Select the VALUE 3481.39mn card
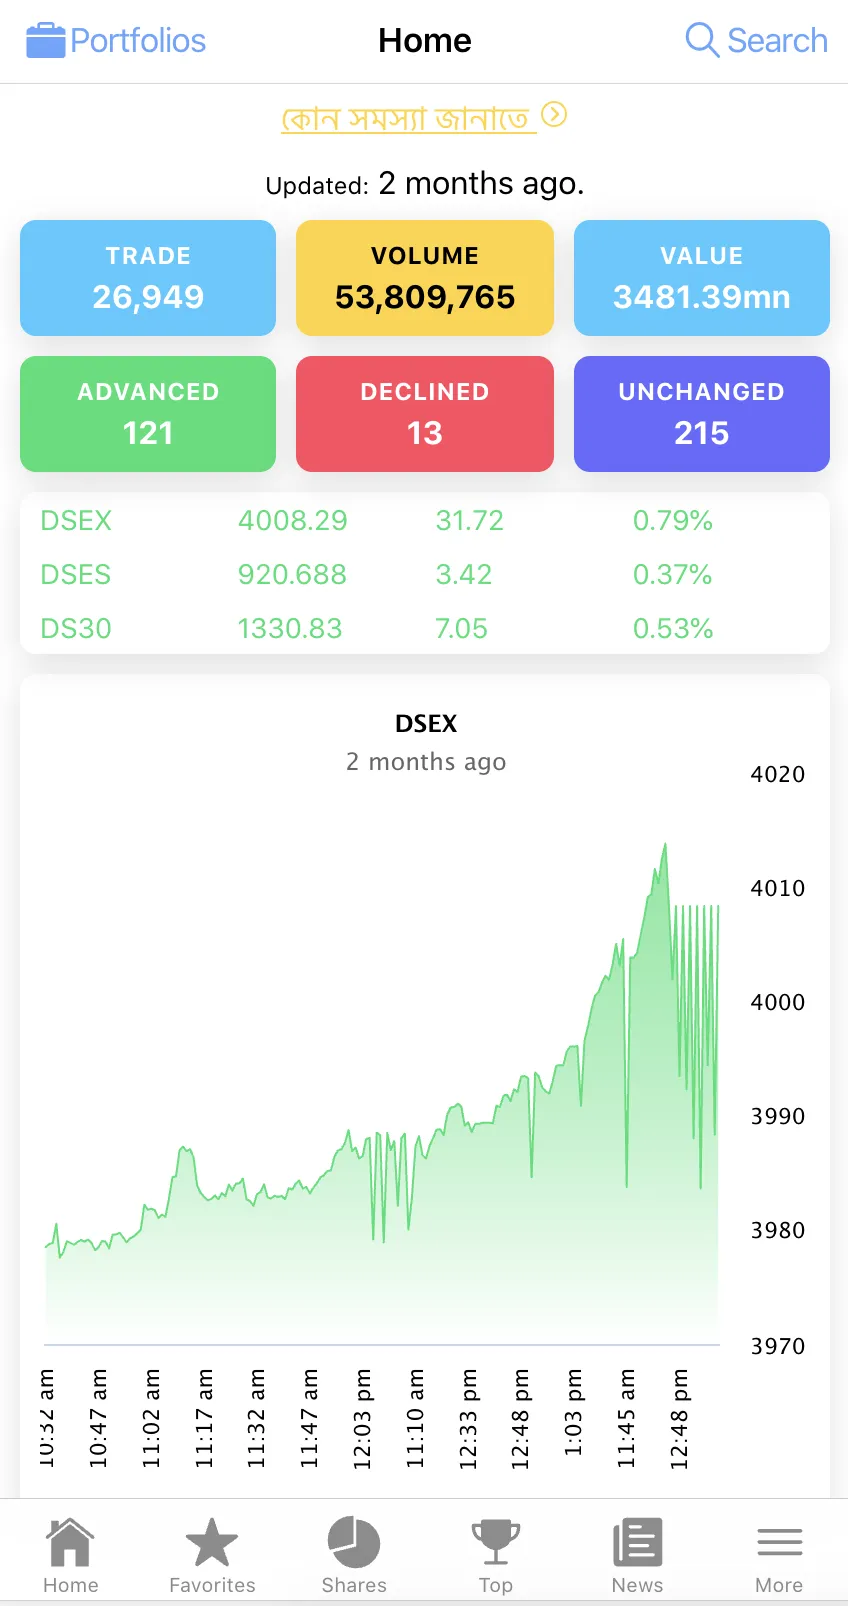 (702, 278)
